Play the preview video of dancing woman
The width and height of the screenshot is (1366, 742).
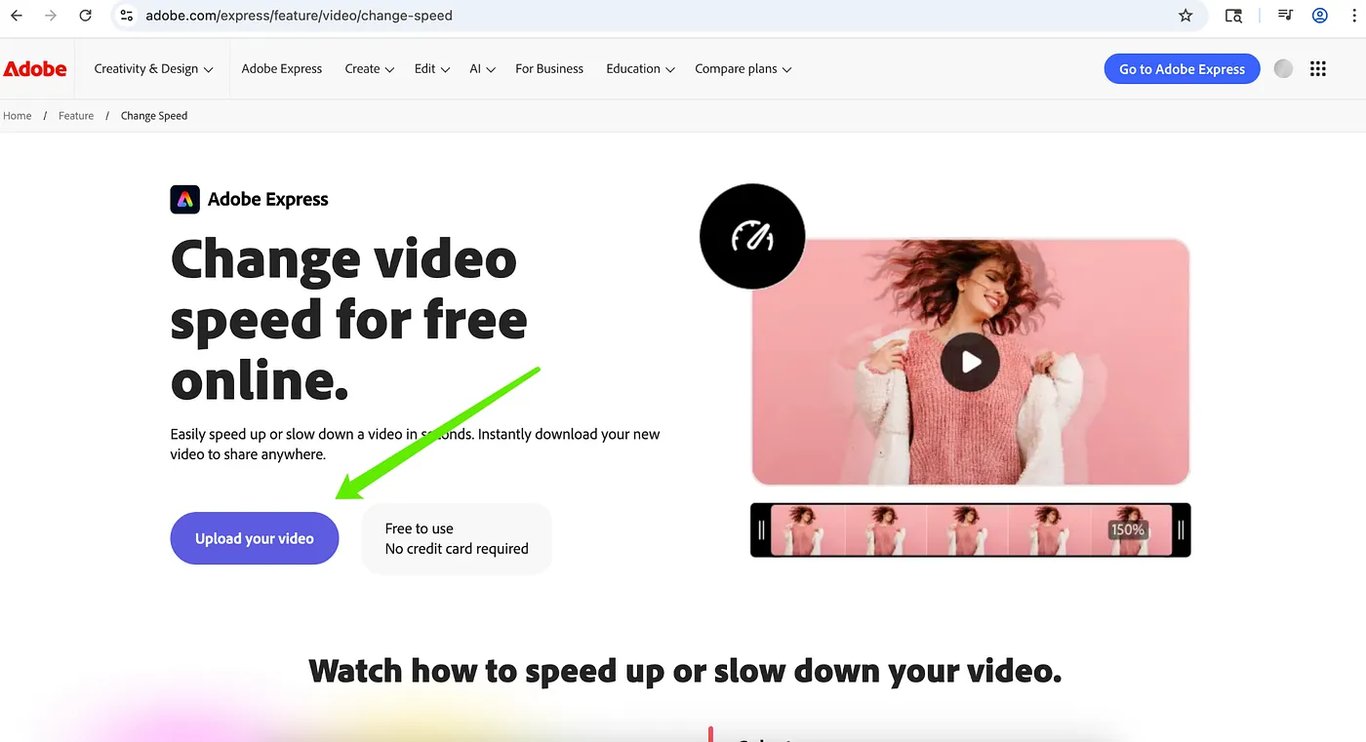pyautogui.click(x=970, y=361)
